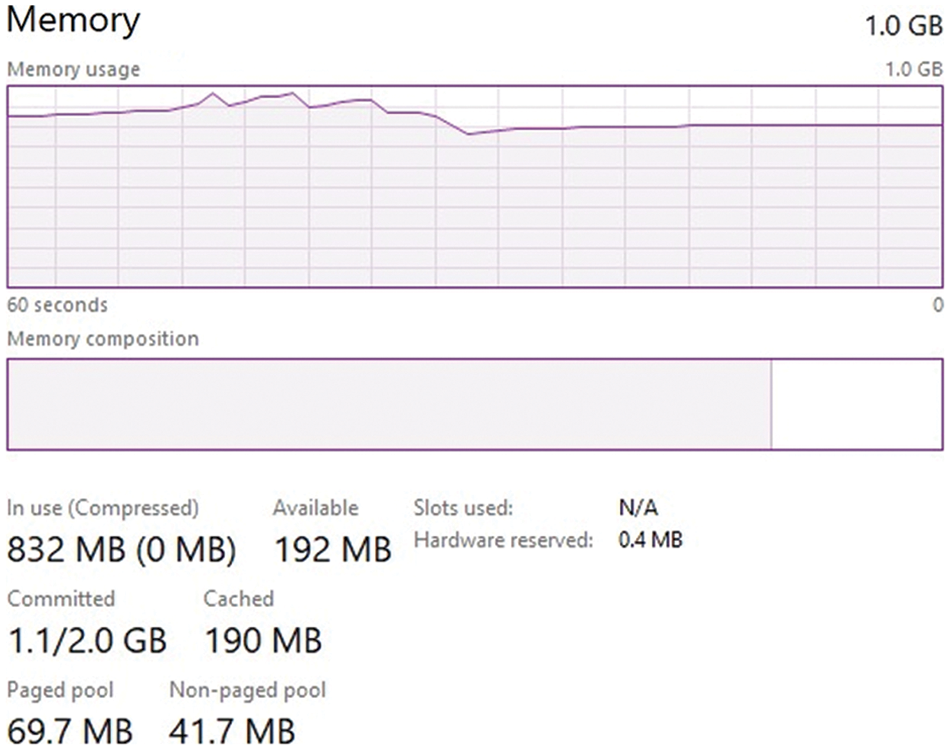Click the 832 MB (0 MB) value
950x750 pixels.
pos(121,549)
